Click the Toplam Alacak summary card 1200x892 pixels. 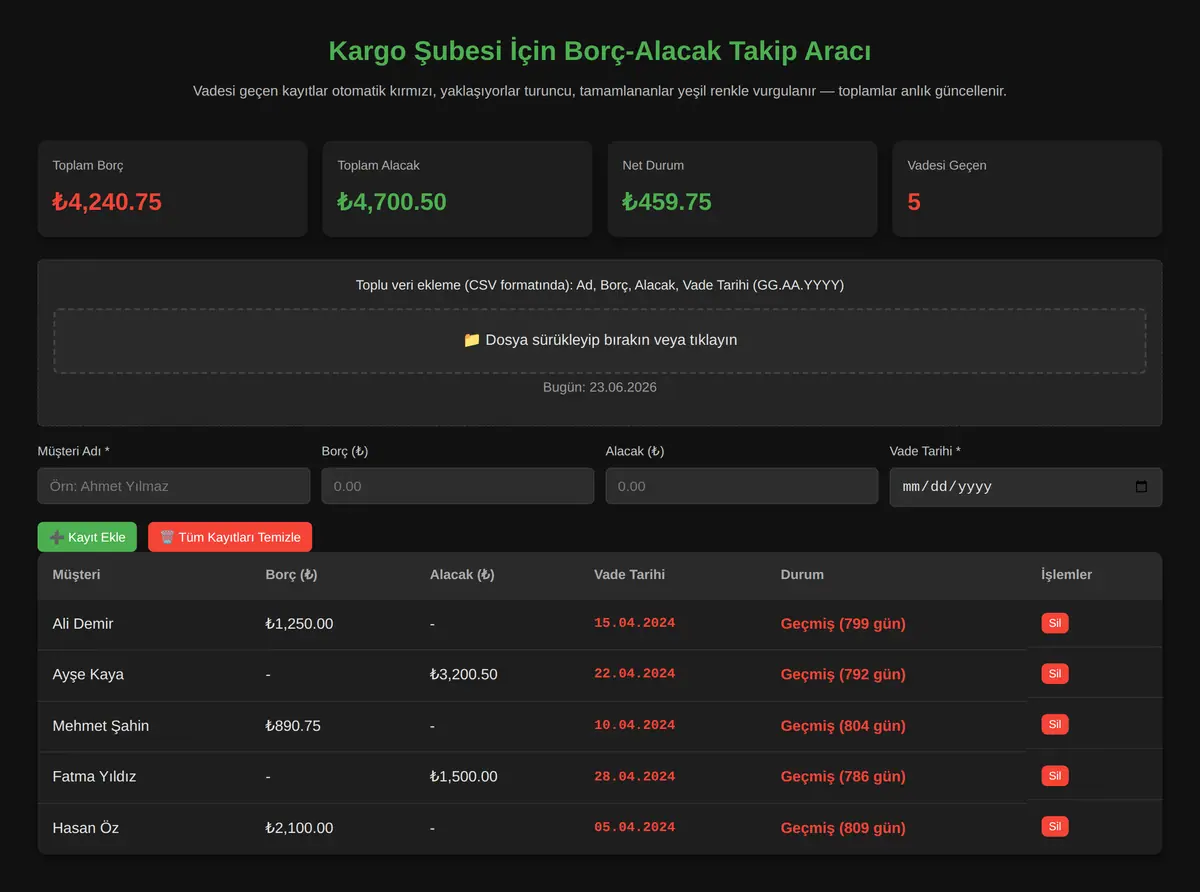tap(457, 188)
